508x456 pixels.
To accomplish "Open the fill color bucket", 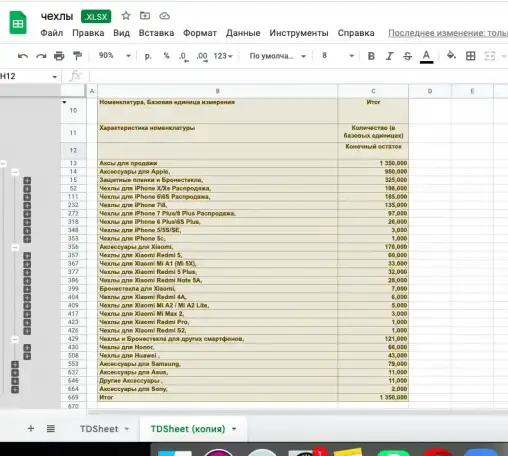I will pyautogui.click(x=451, y=55).
